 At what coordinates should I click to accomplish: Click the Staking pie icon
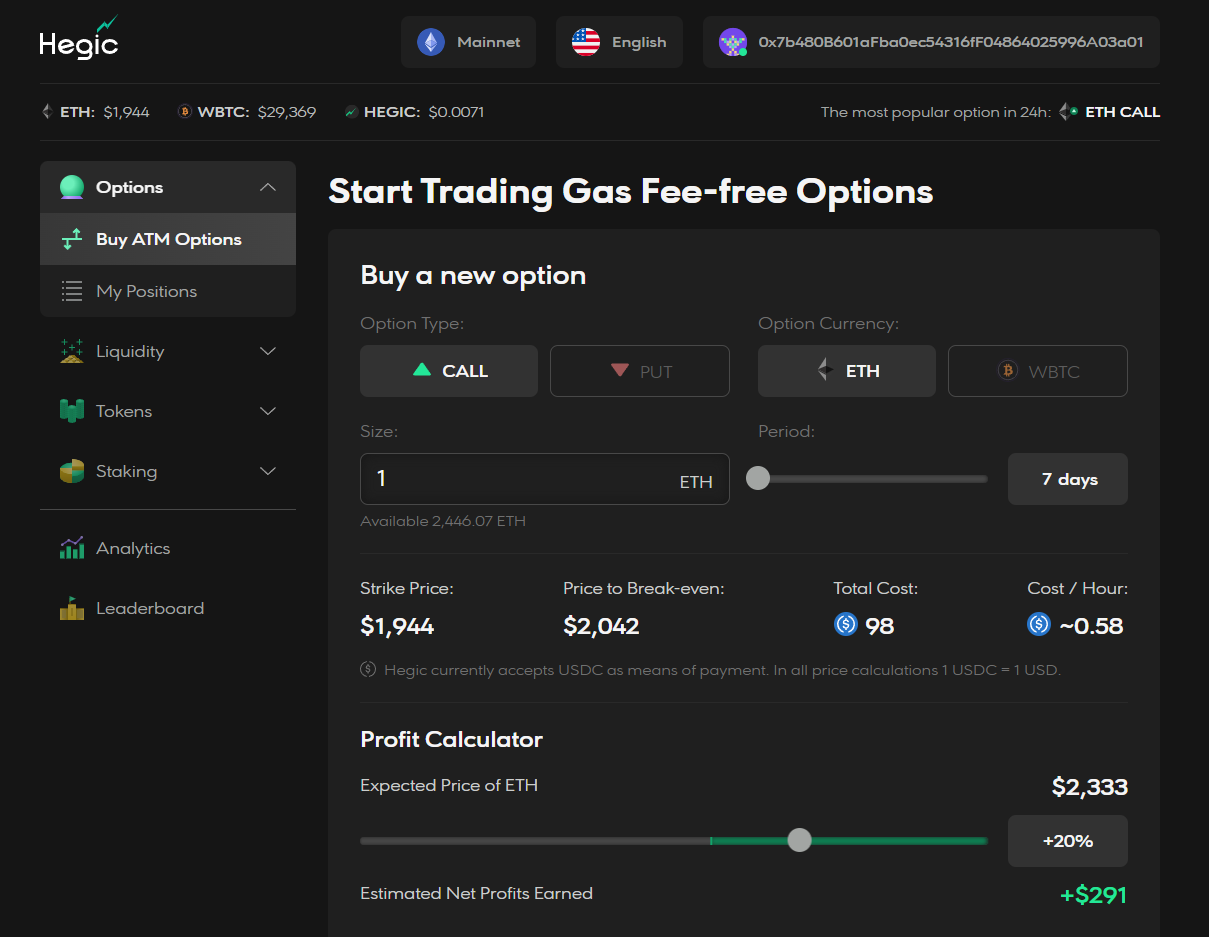point(72,471)
